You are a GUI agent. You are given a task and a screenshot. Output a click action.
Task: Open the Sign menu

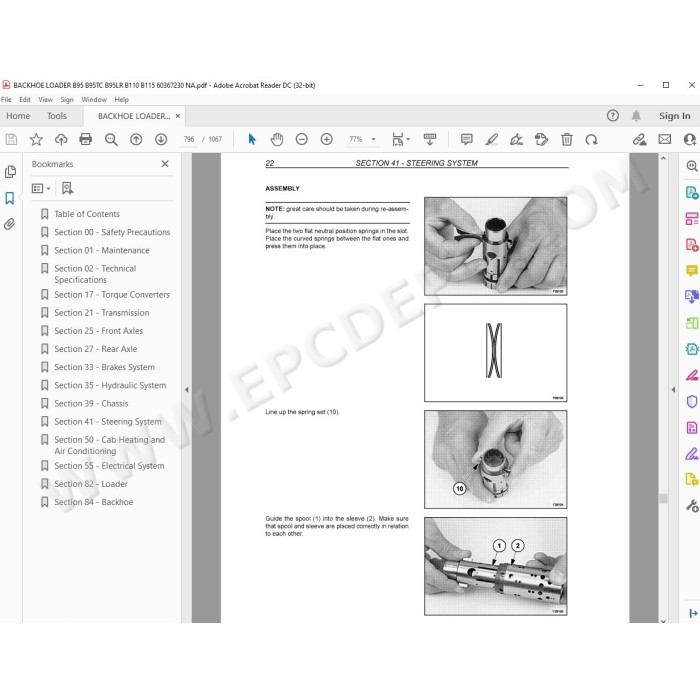point(67,100)
